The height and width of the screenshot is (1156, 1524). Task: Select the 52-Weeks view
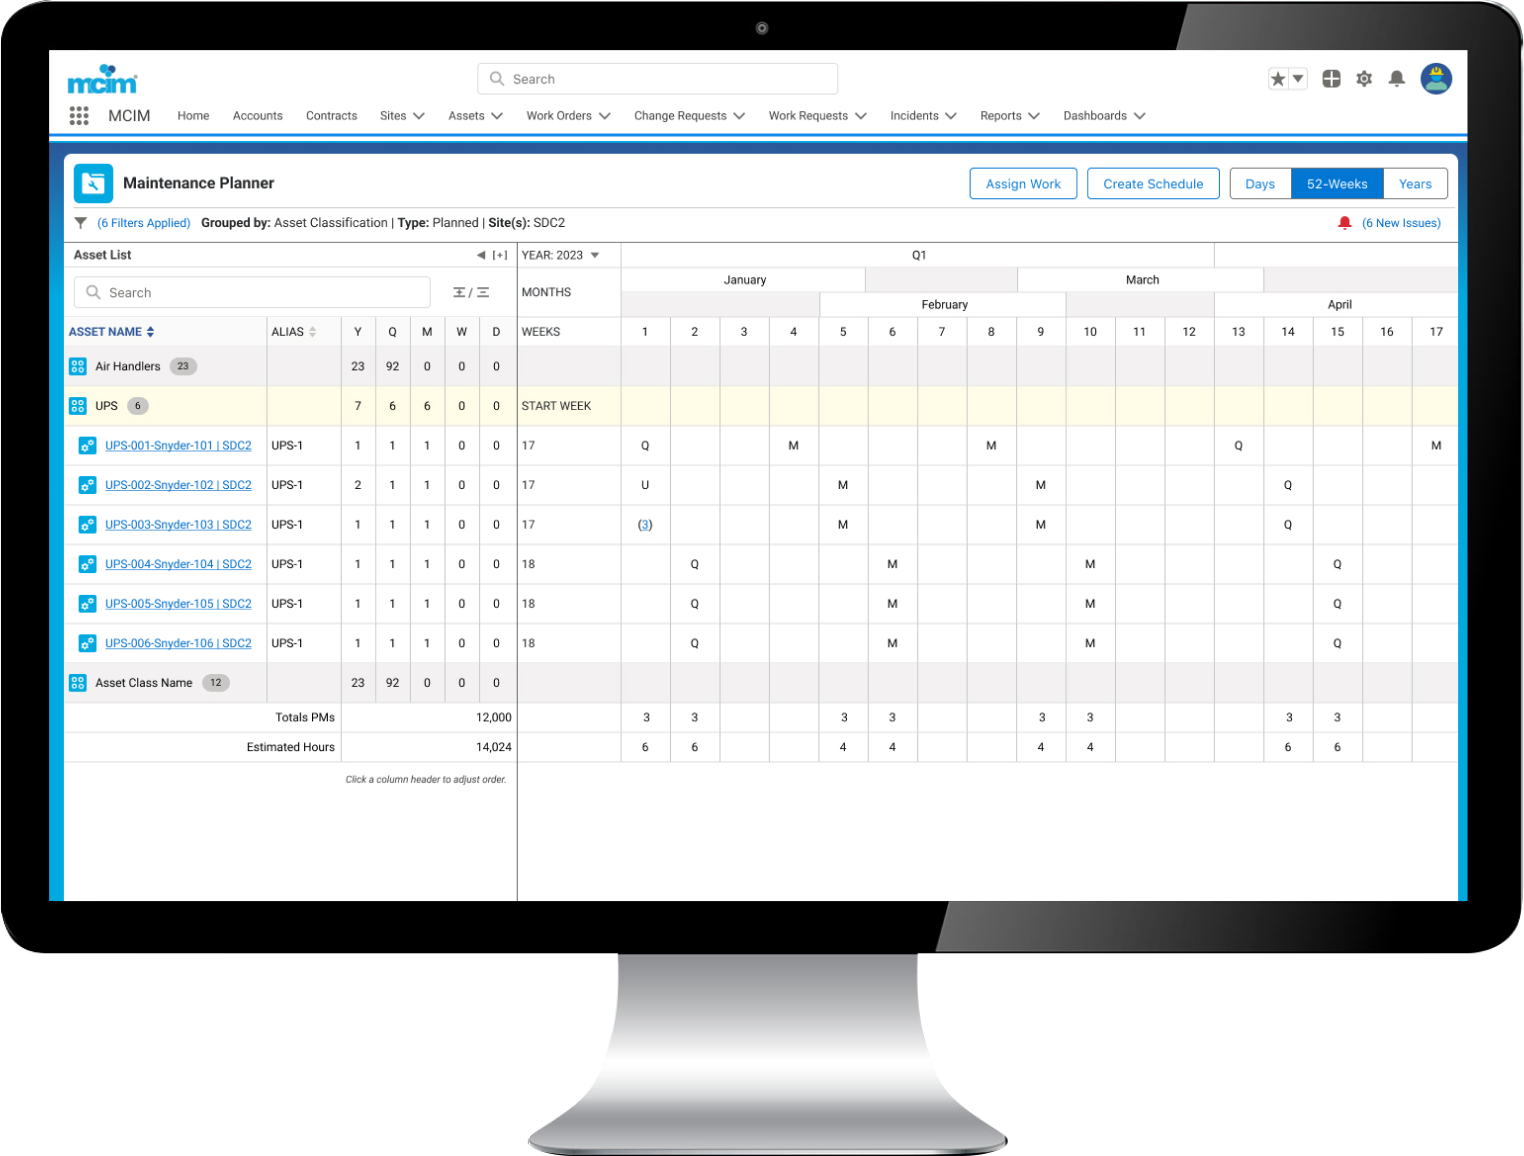[1337, 184]
